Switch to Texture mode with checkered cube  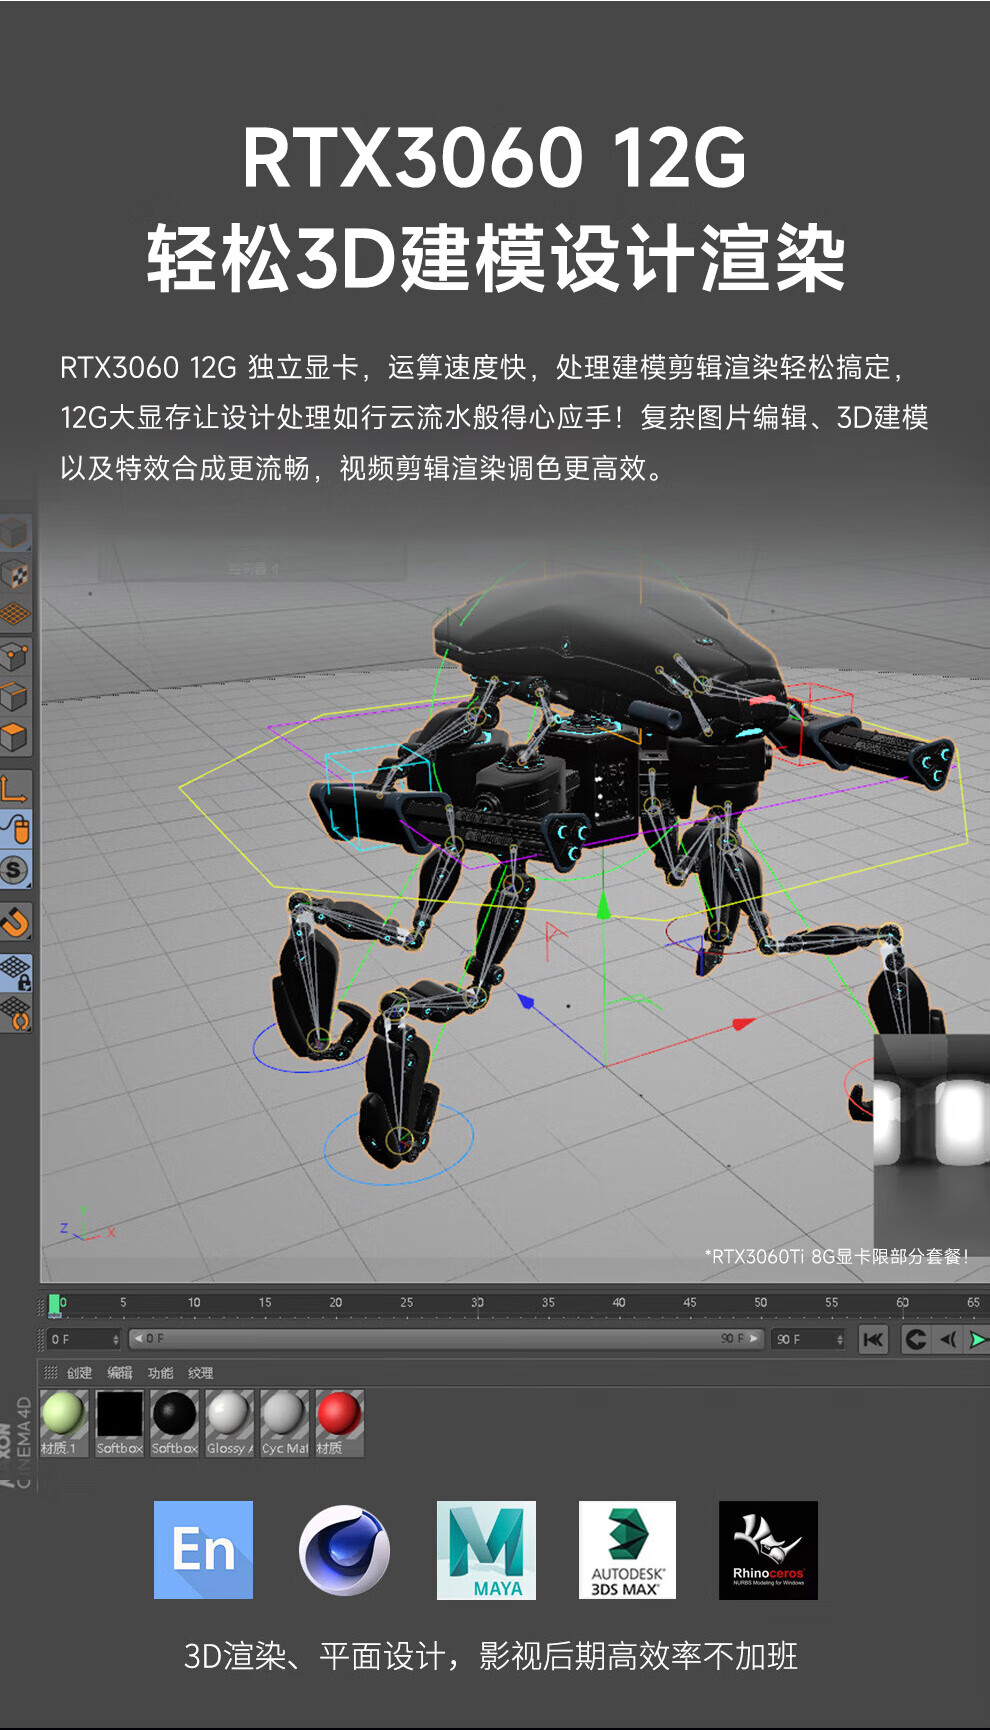point(14,575)
